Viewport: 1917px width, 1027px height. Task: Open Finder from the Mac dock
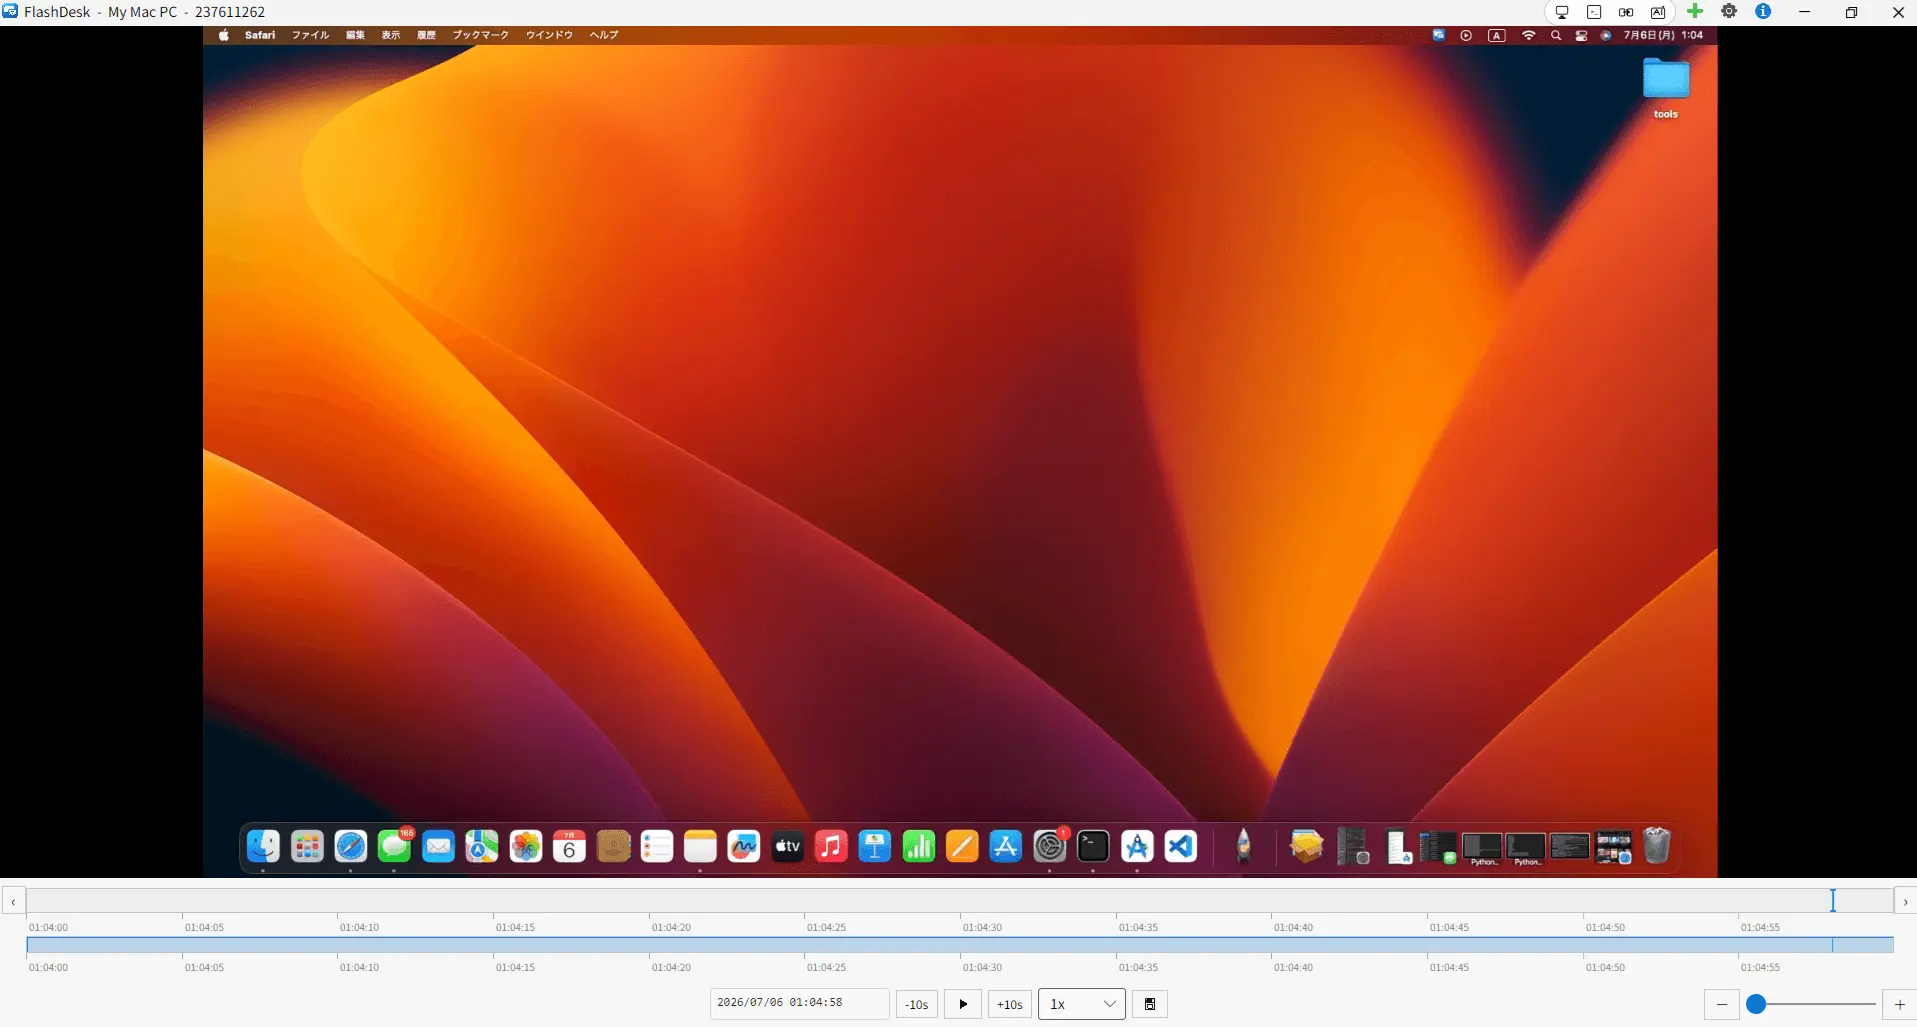tap(263, 847)
